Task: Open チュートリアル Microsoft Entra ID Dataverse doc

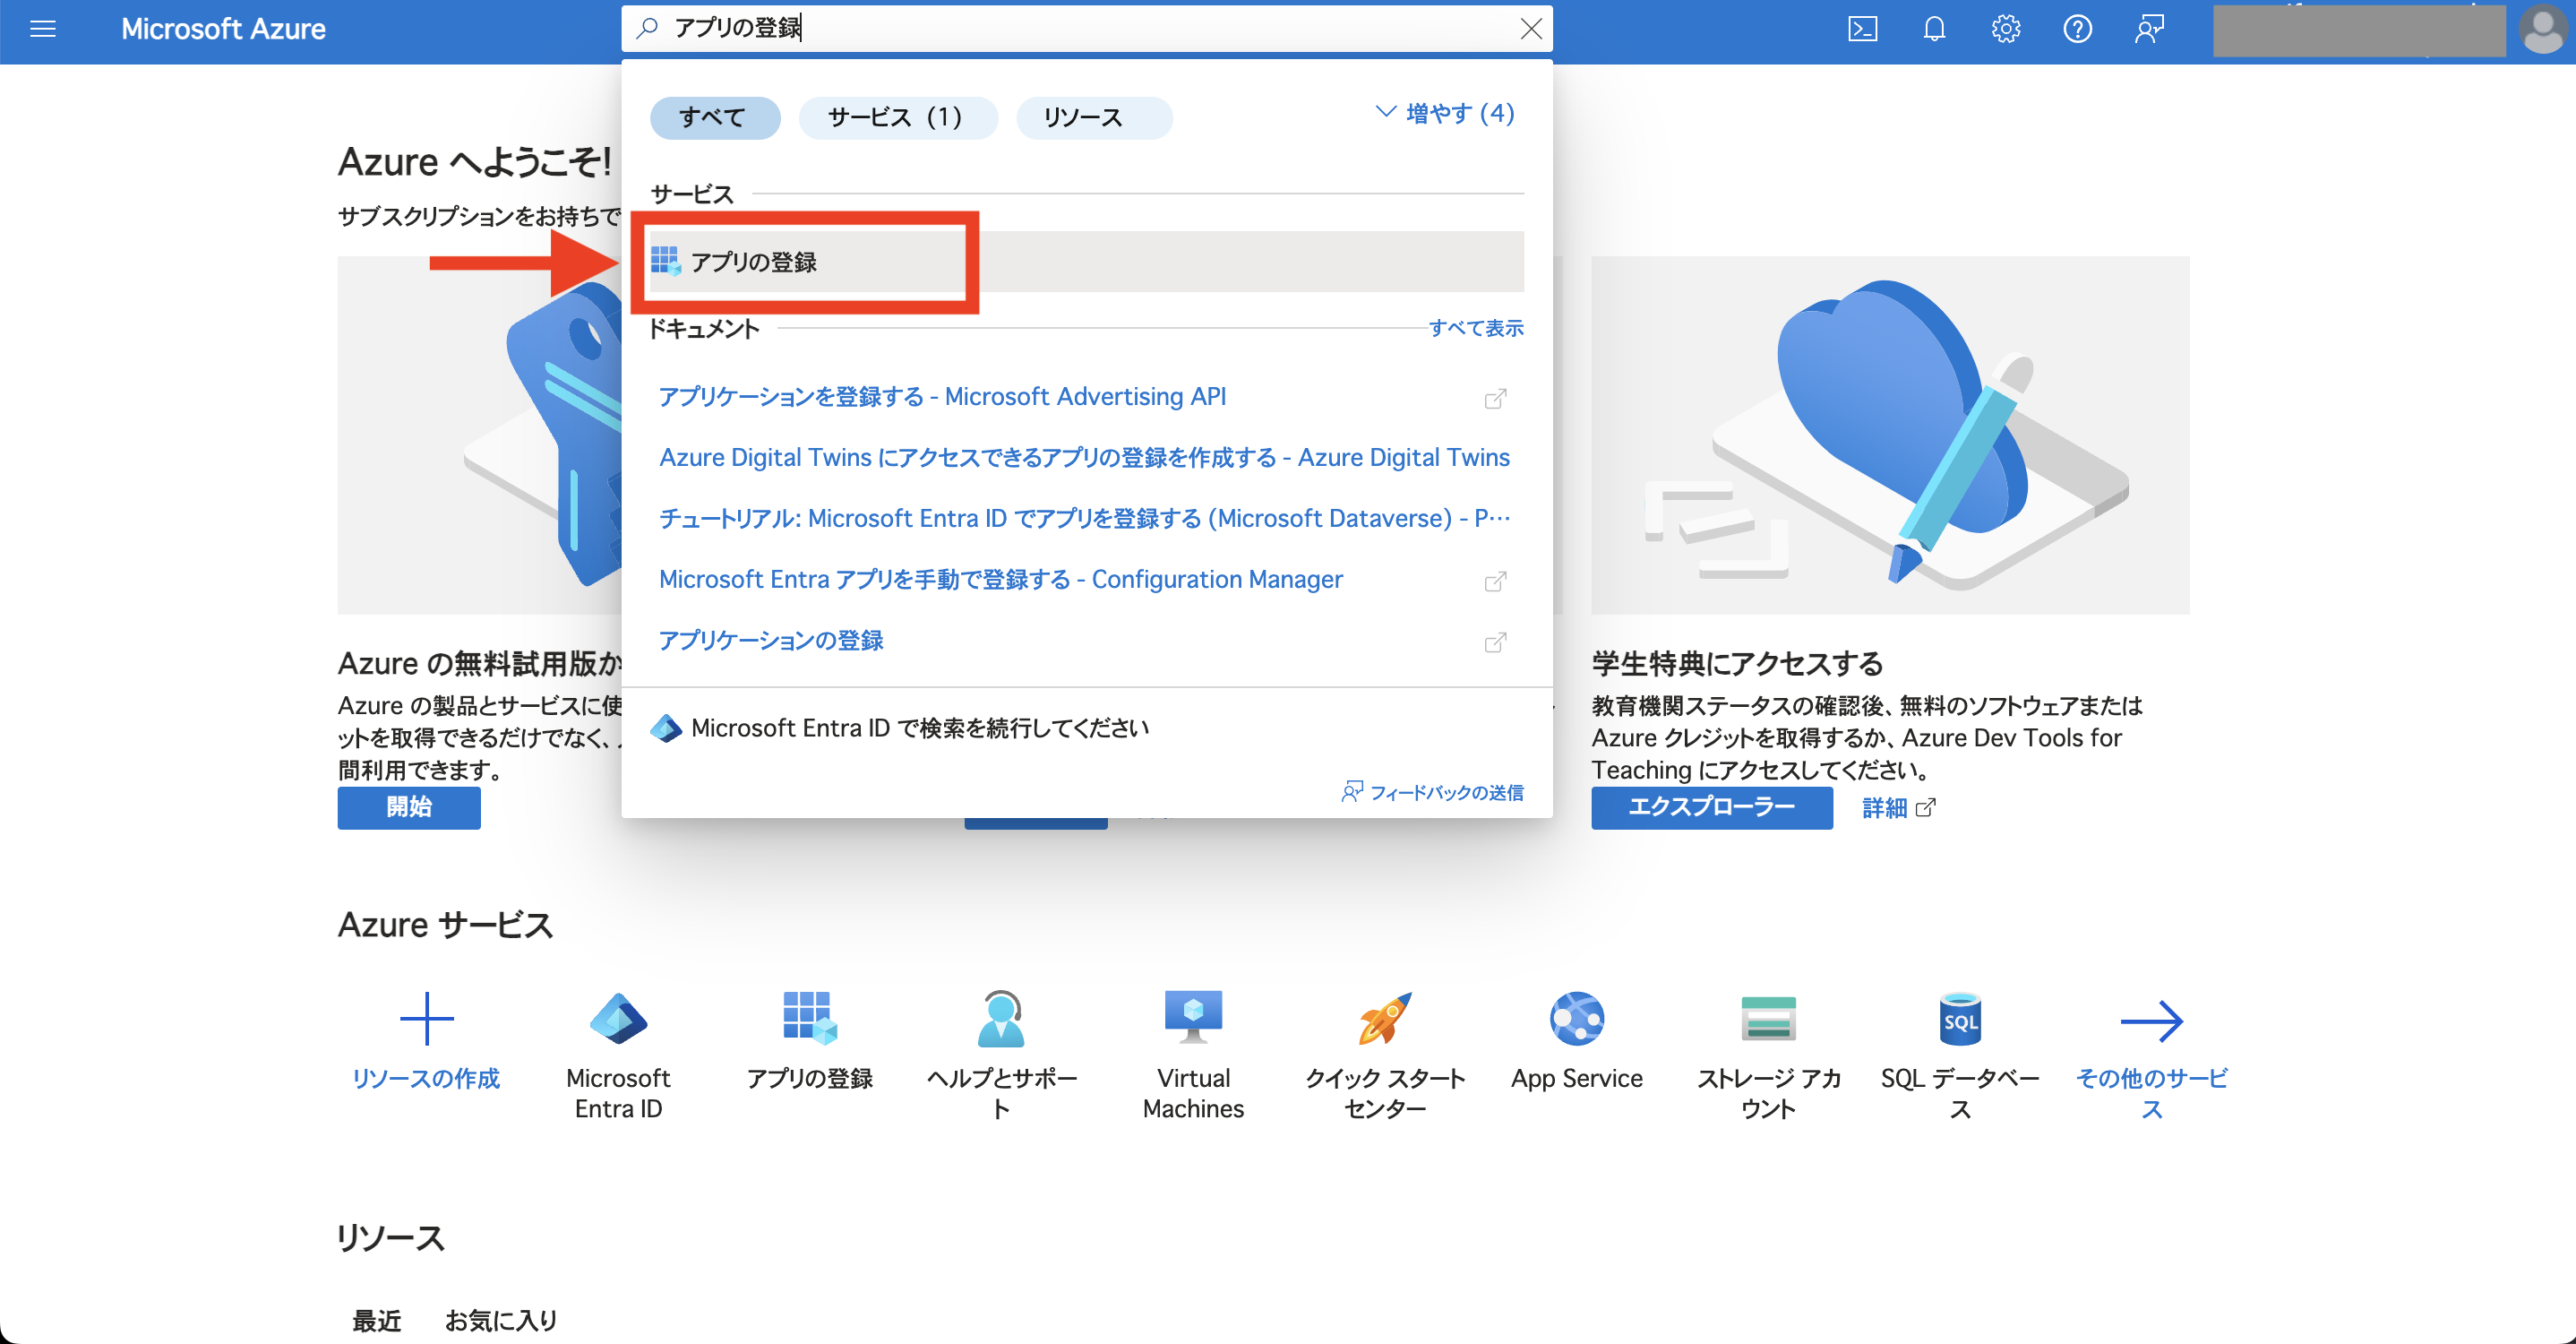Action: click(1084, 519)
